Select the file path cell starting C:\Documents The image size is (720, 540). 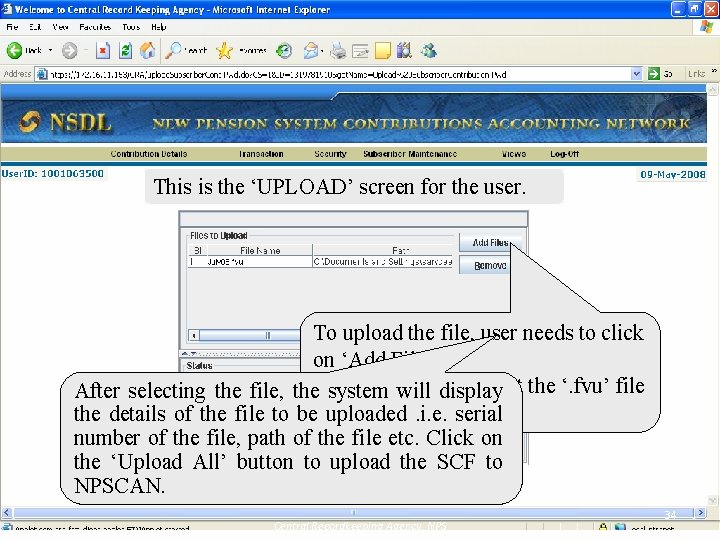383,262
